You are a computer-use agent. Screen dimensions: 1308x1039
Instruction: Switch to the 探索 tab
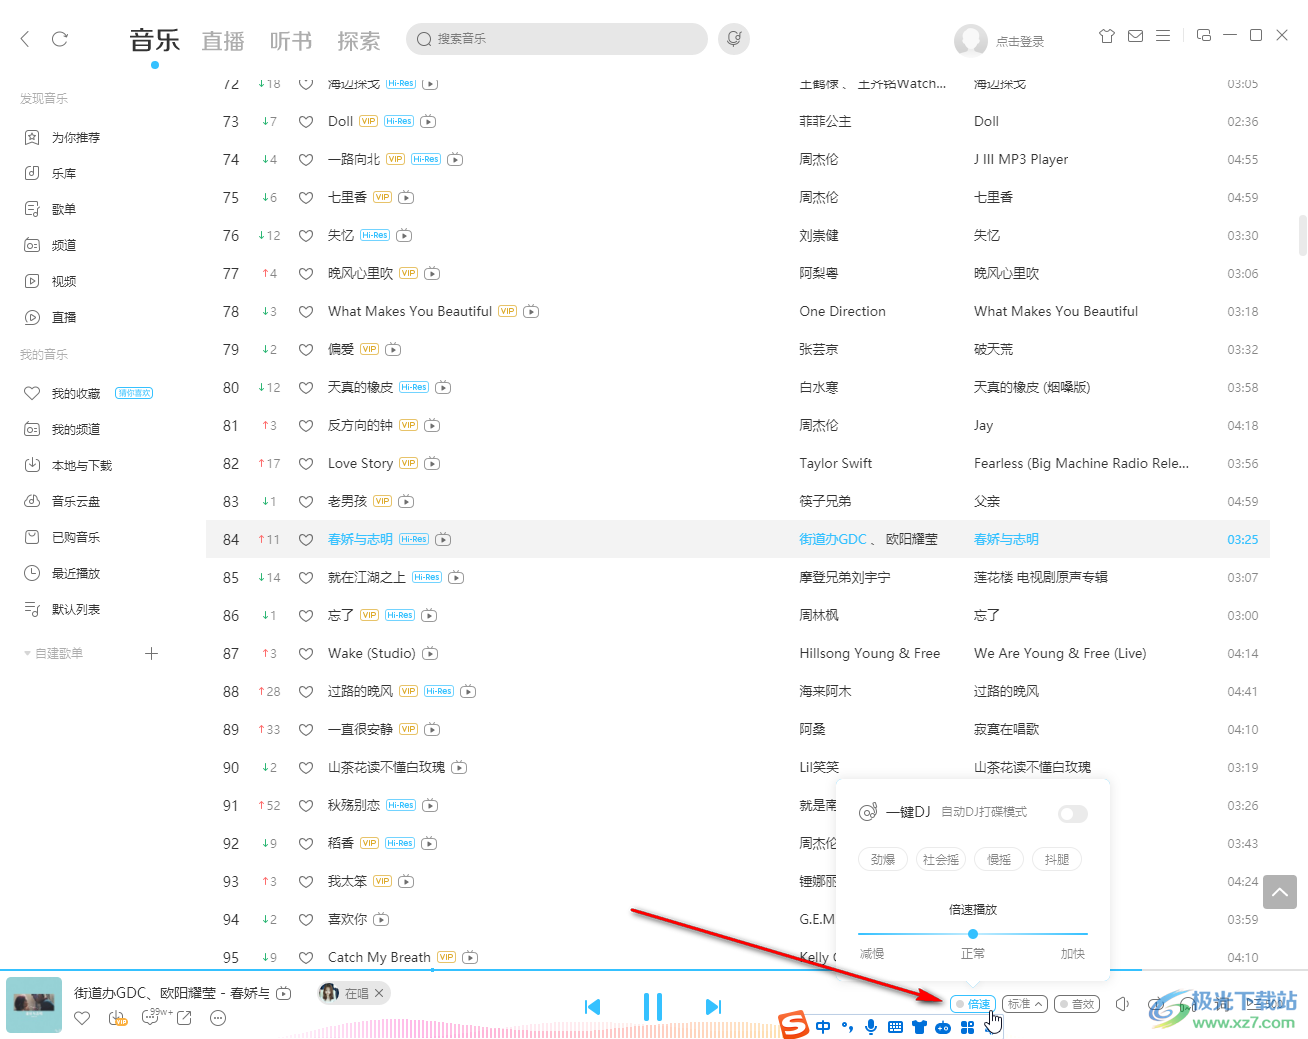tap(359, 41)
